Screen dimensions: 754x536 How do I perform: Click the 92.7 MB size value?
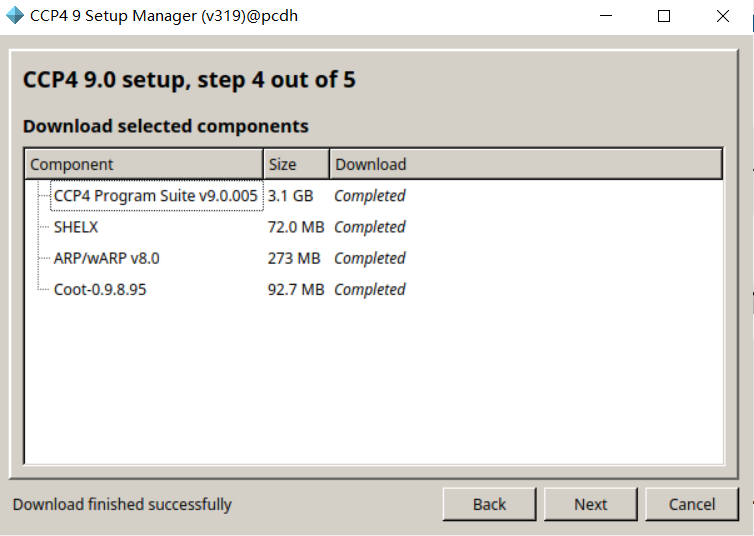pos(296,289)
